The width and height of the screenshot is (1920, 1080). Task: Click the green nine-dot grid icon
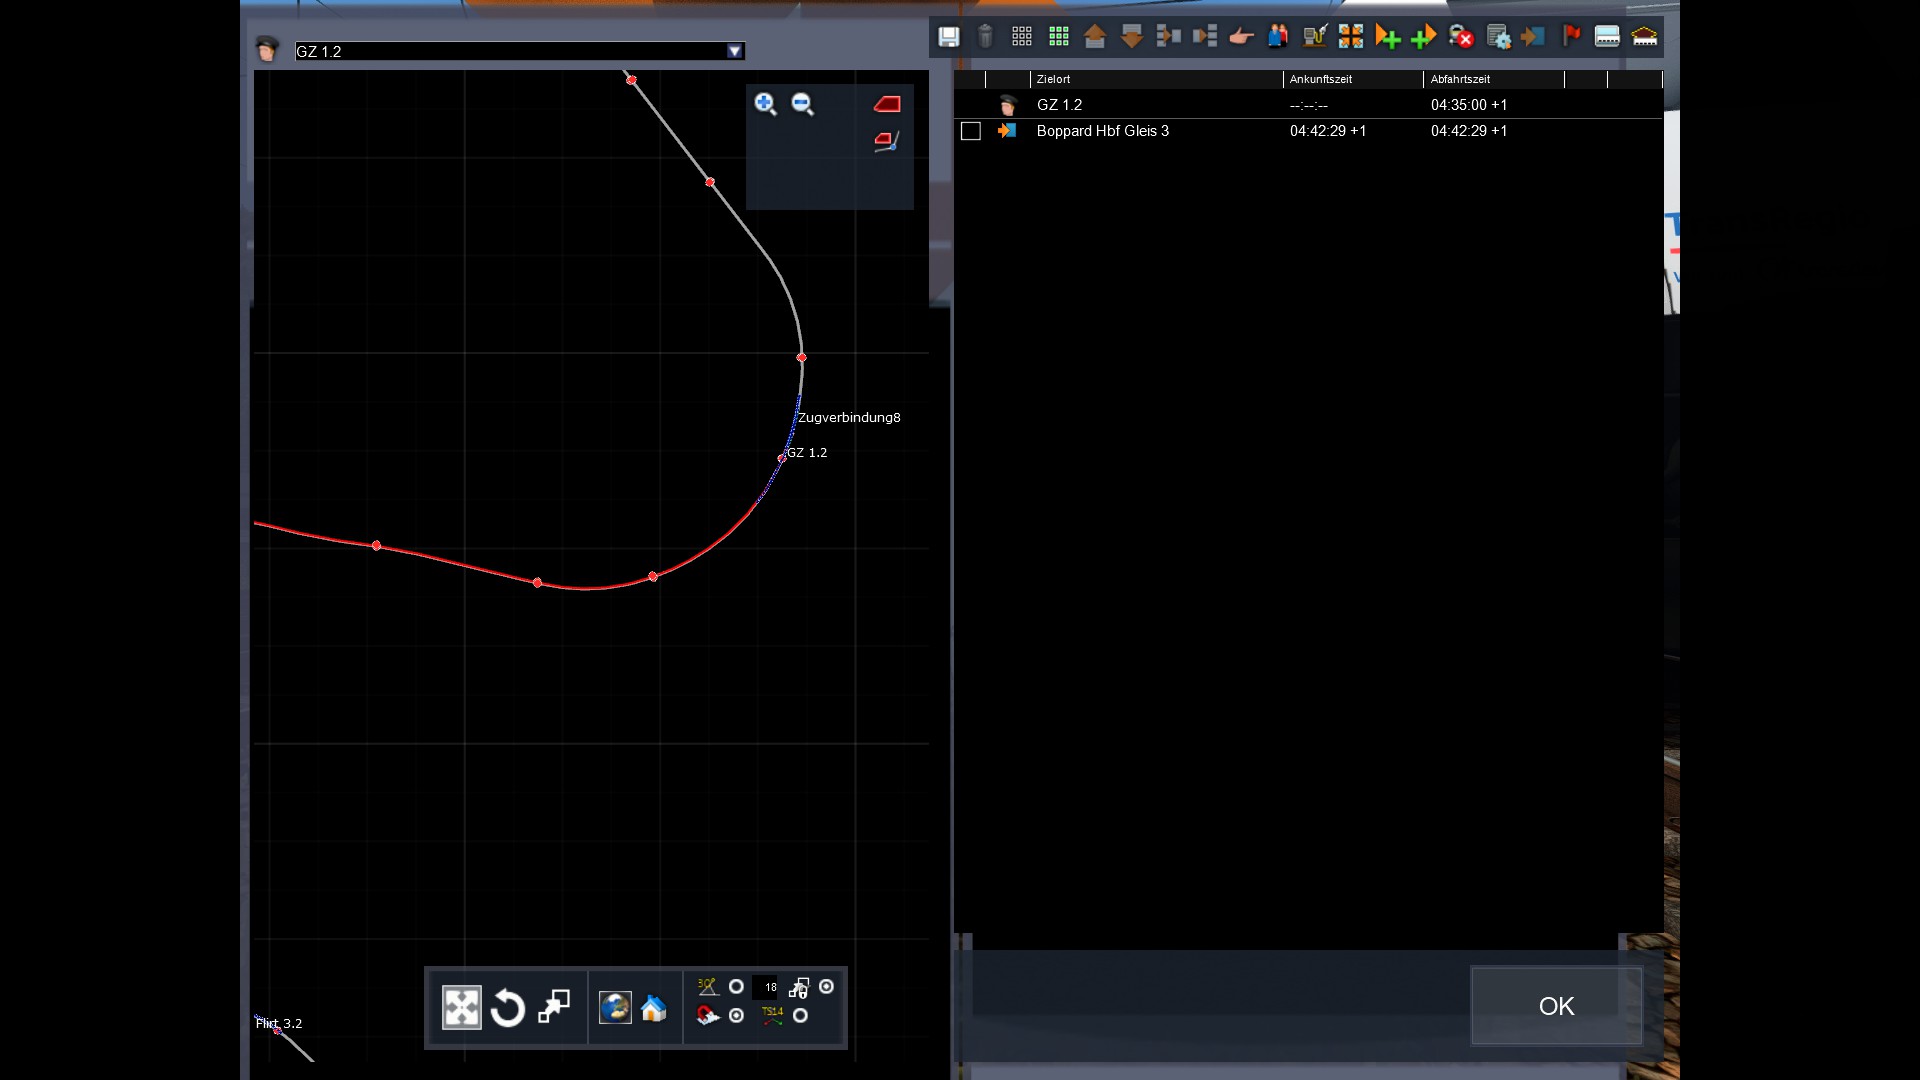click(x=1058, y=37)
